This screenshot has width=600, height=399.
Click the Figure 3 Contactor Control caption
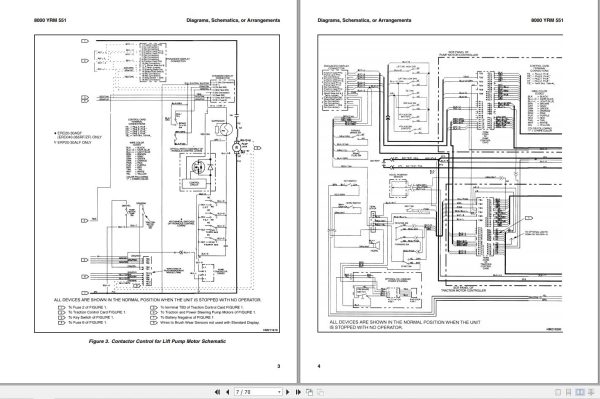pyautogui.click(x=157, y=341)
